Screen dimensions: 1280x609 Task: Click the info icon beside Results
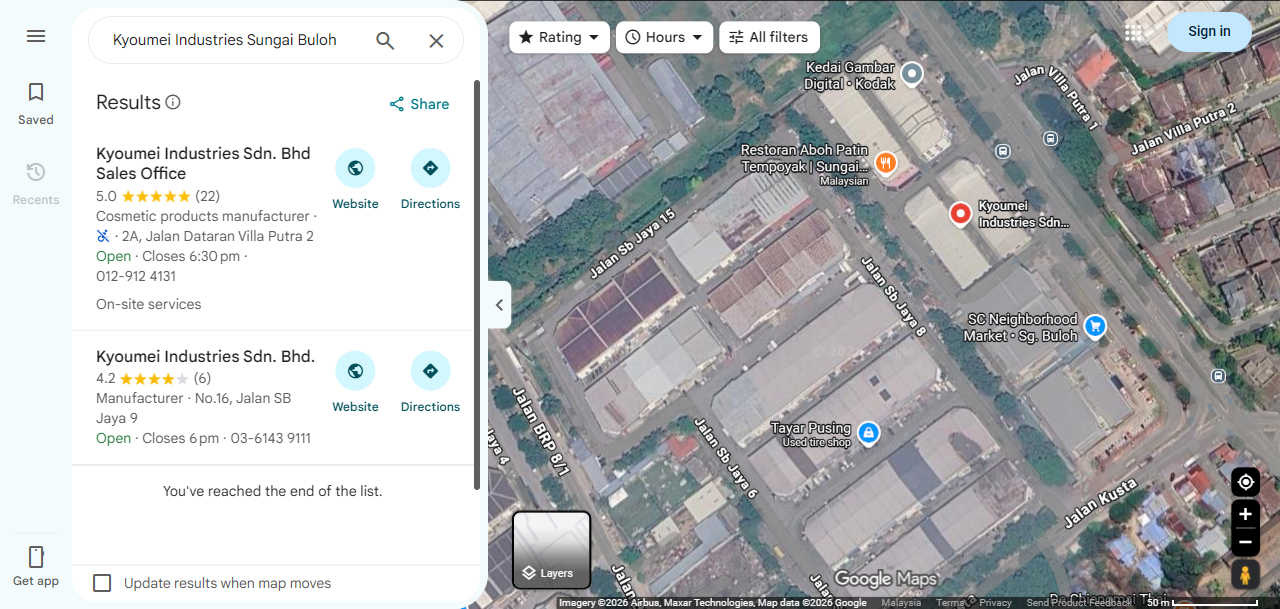coord(173,102)
